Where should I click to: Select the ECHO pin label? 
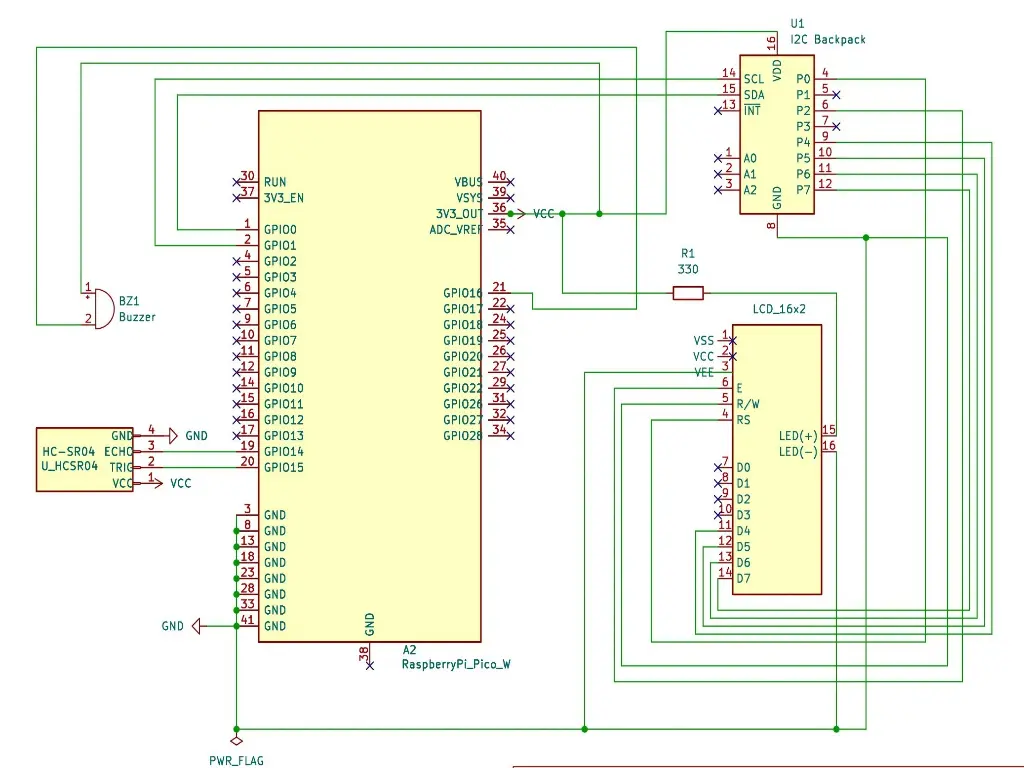click(x=118, y=452)
